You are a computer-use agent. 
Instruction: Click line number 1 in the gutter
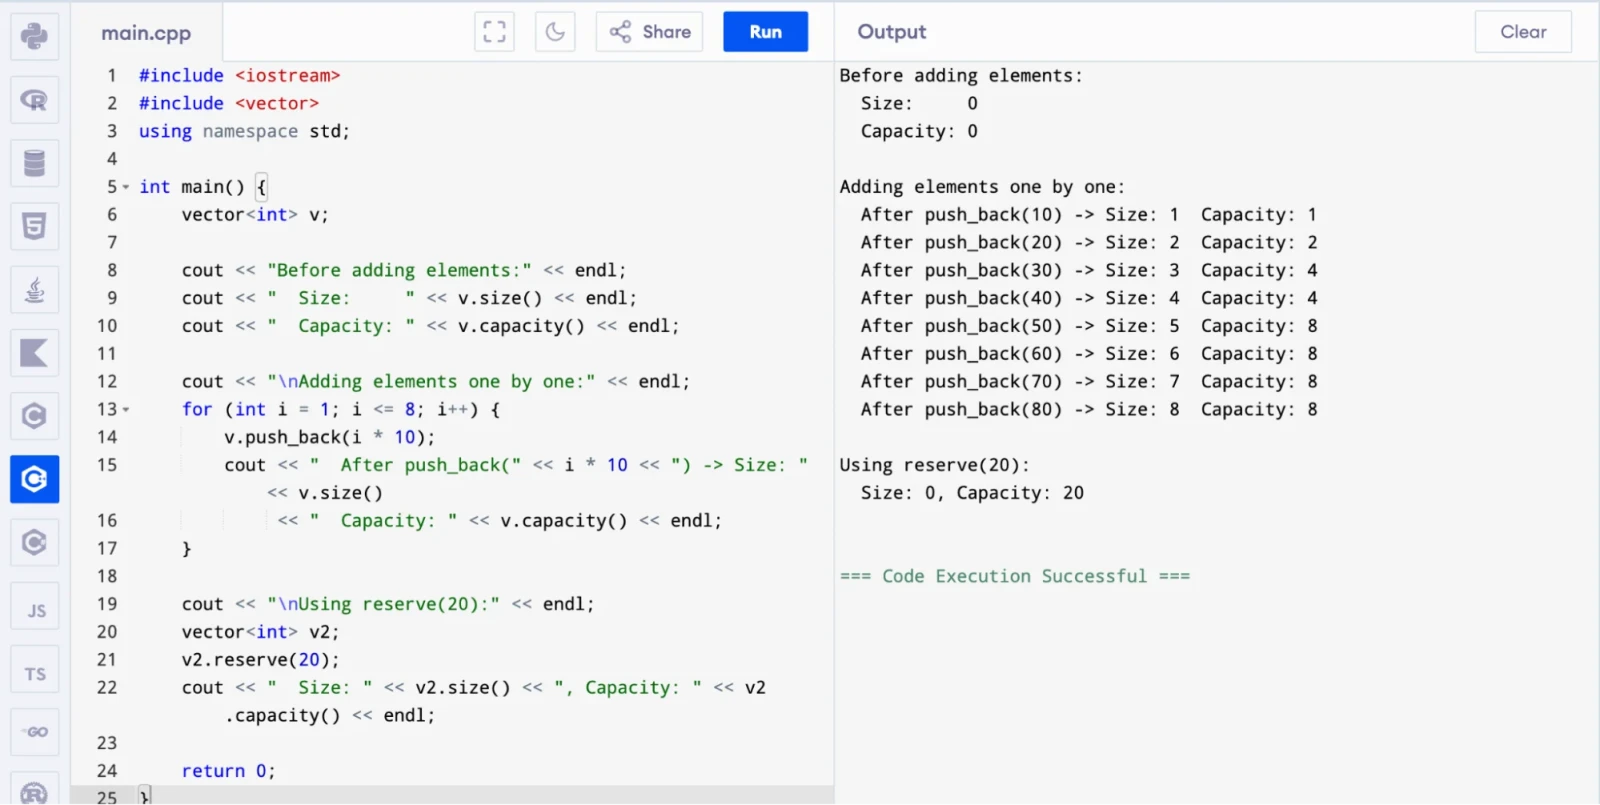pos(112,76)
